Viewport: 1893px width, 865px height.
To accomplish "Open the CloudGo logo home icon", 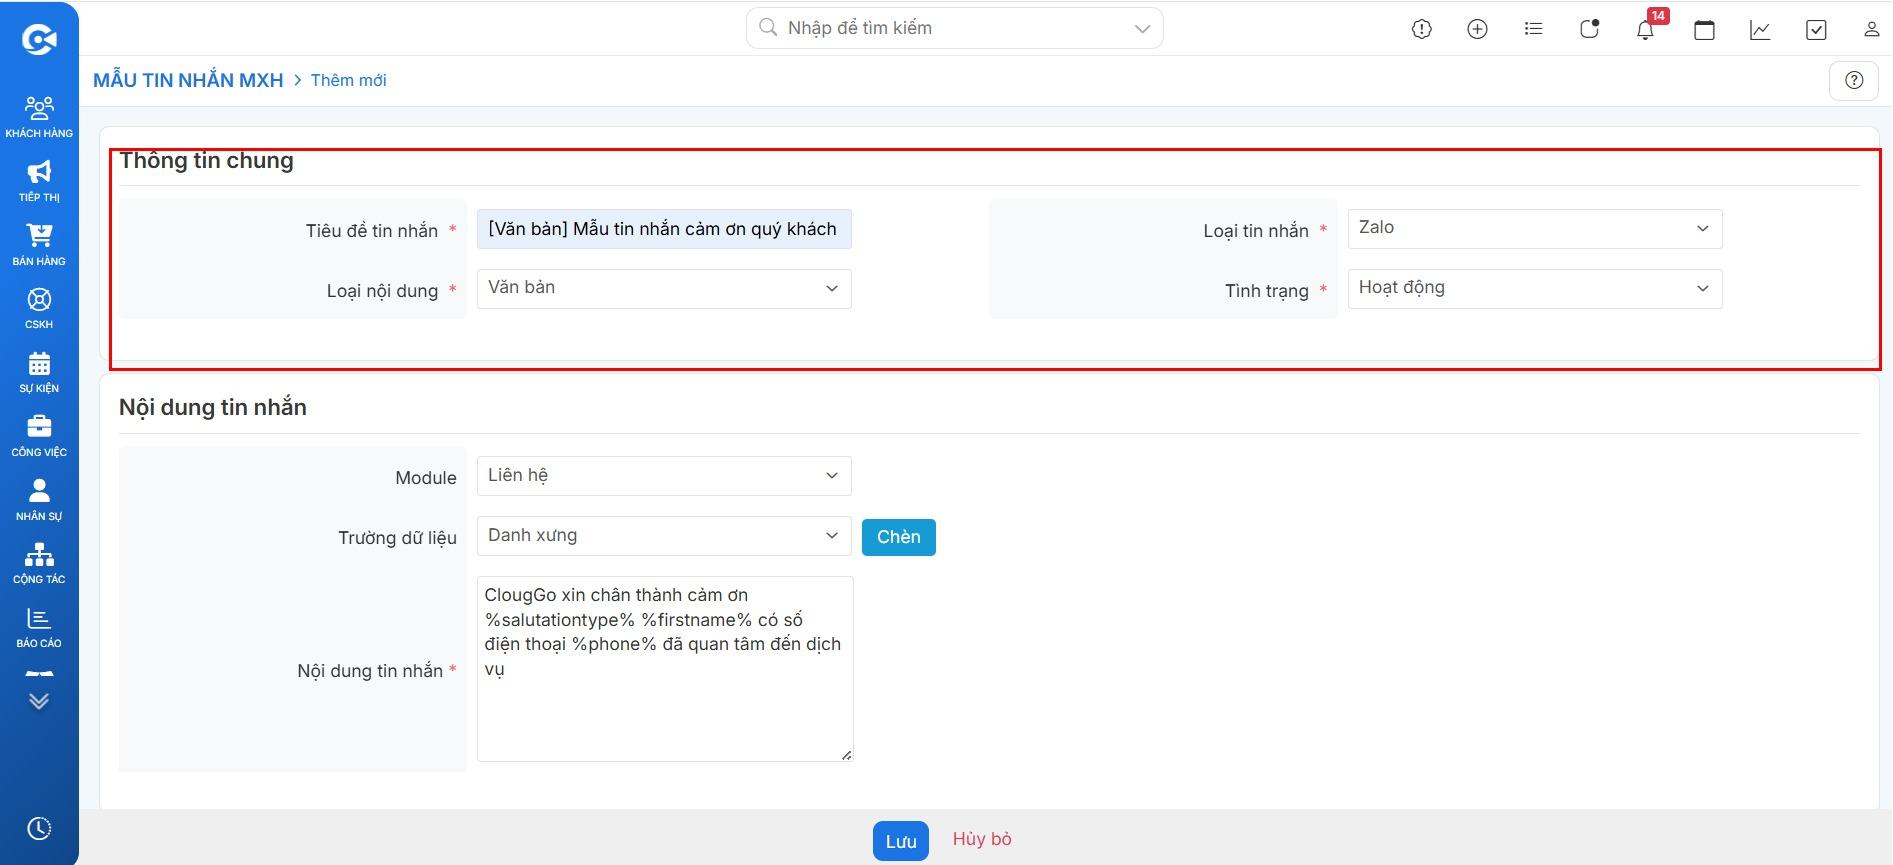I will coord(39,39).
